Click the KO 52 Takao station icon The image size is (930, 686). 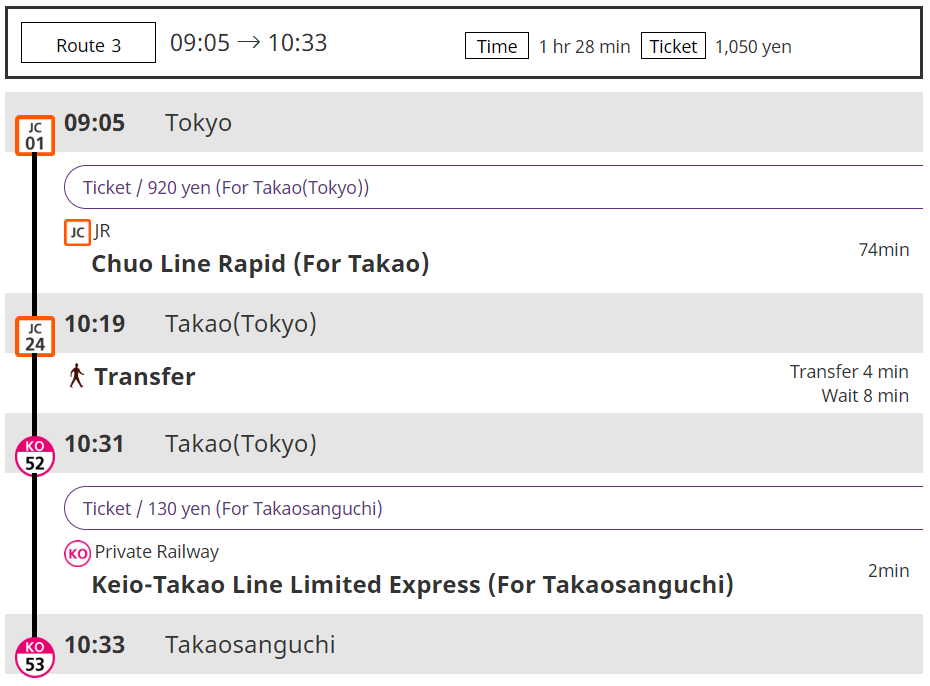coord(35,456)
